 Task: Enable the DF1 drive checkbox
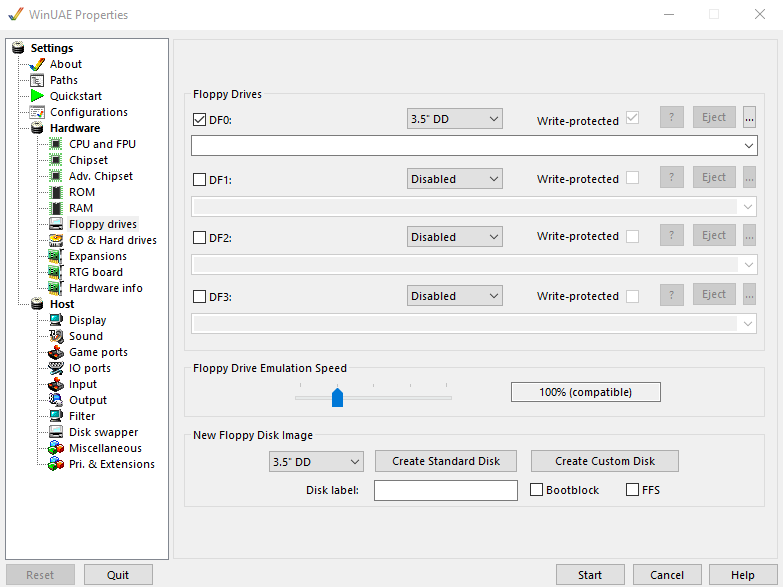tap(199, 179)
